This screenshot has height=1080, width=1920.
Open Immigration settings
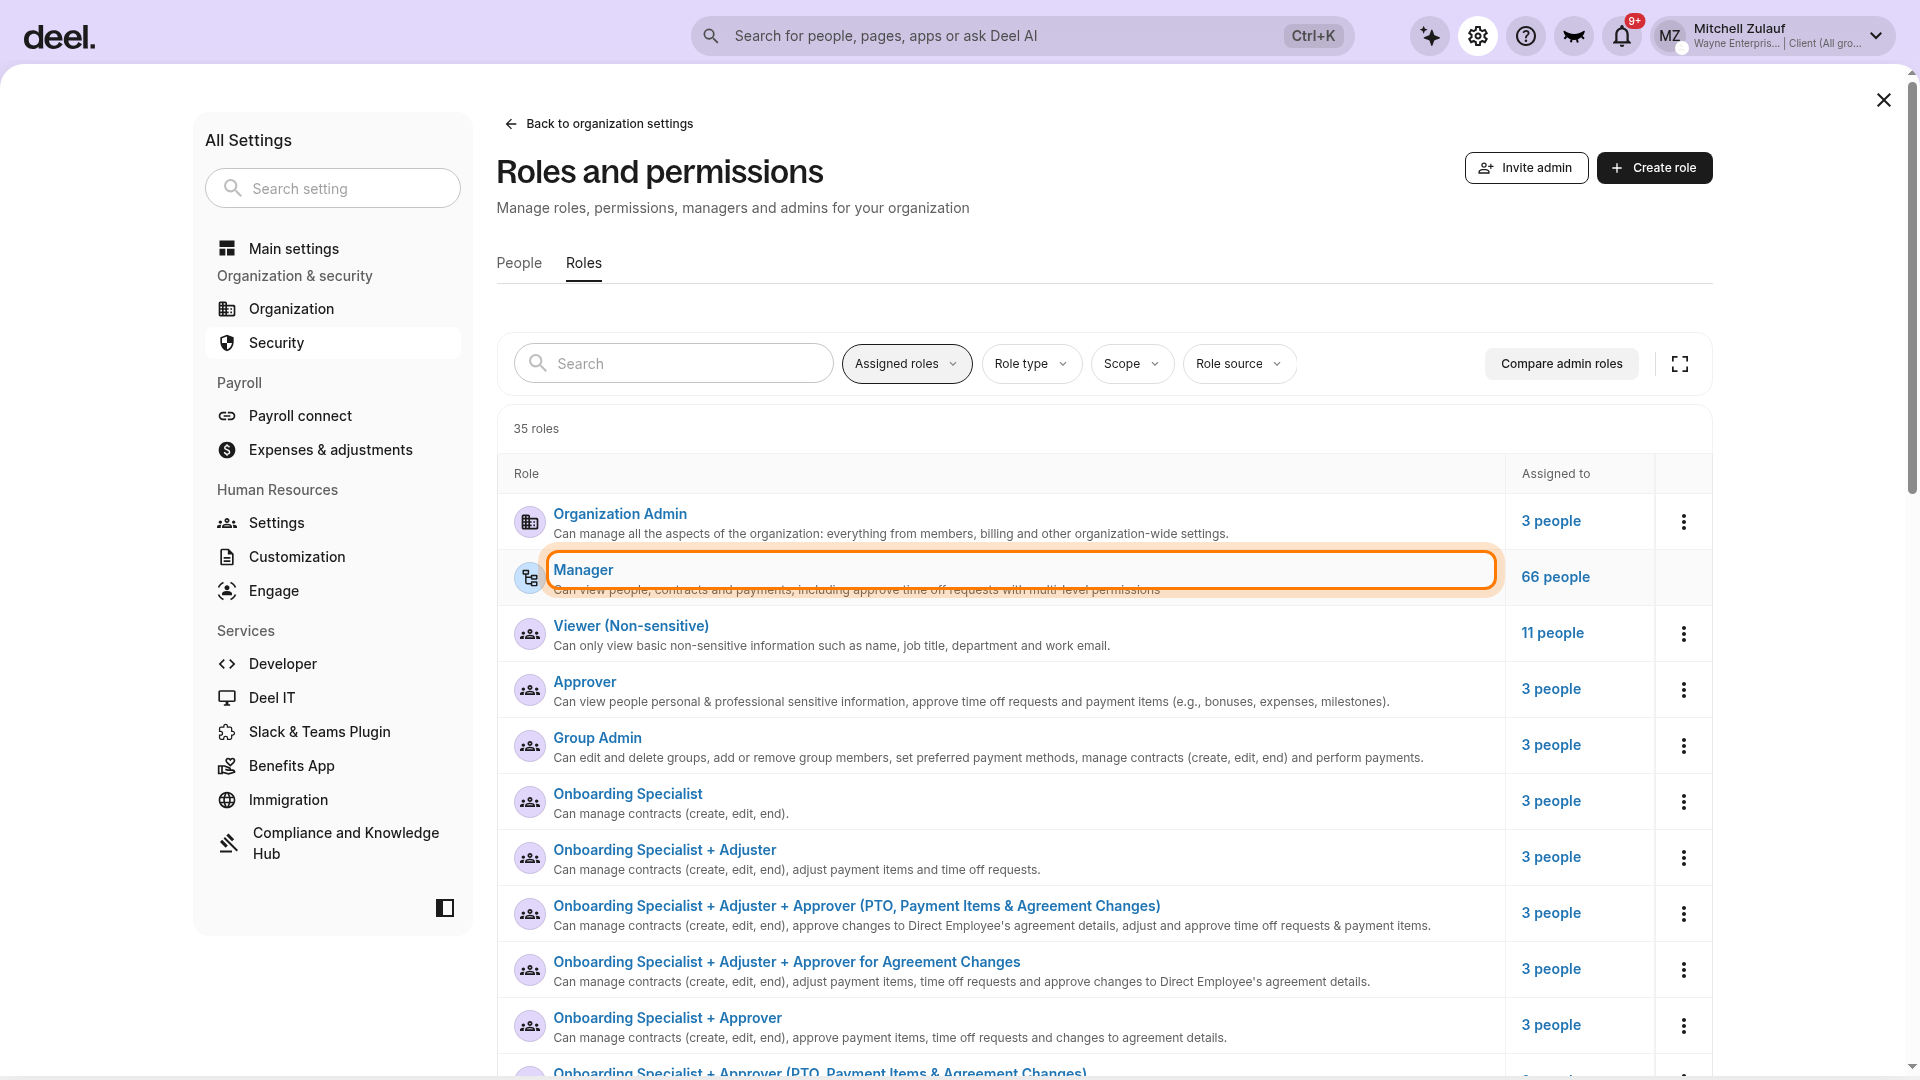tap(333, 800)
